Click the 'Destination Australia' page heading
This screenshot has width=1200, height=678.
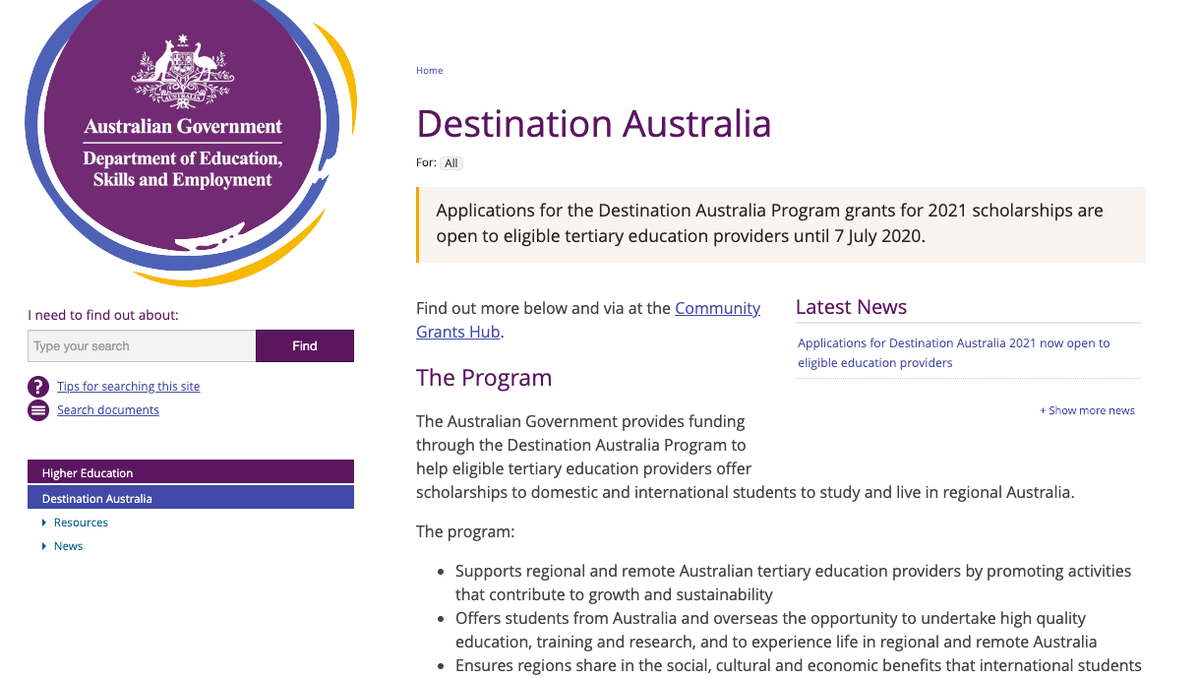(x=594, y=124)
